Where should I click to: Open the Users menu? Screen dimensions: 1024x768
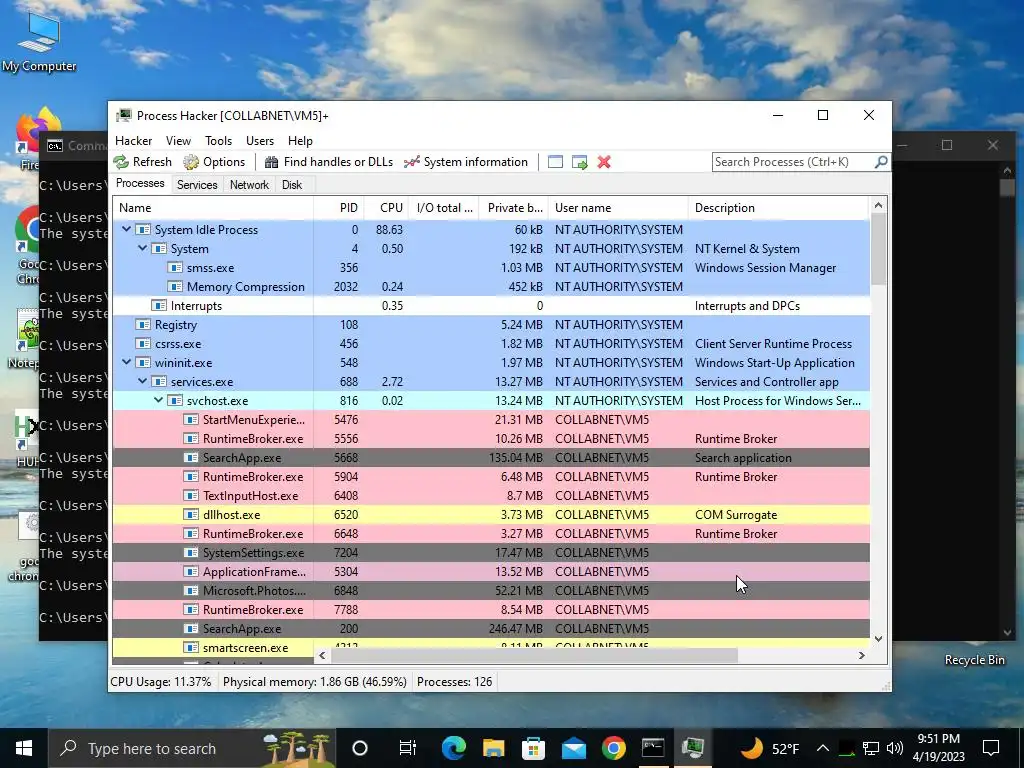260,141
